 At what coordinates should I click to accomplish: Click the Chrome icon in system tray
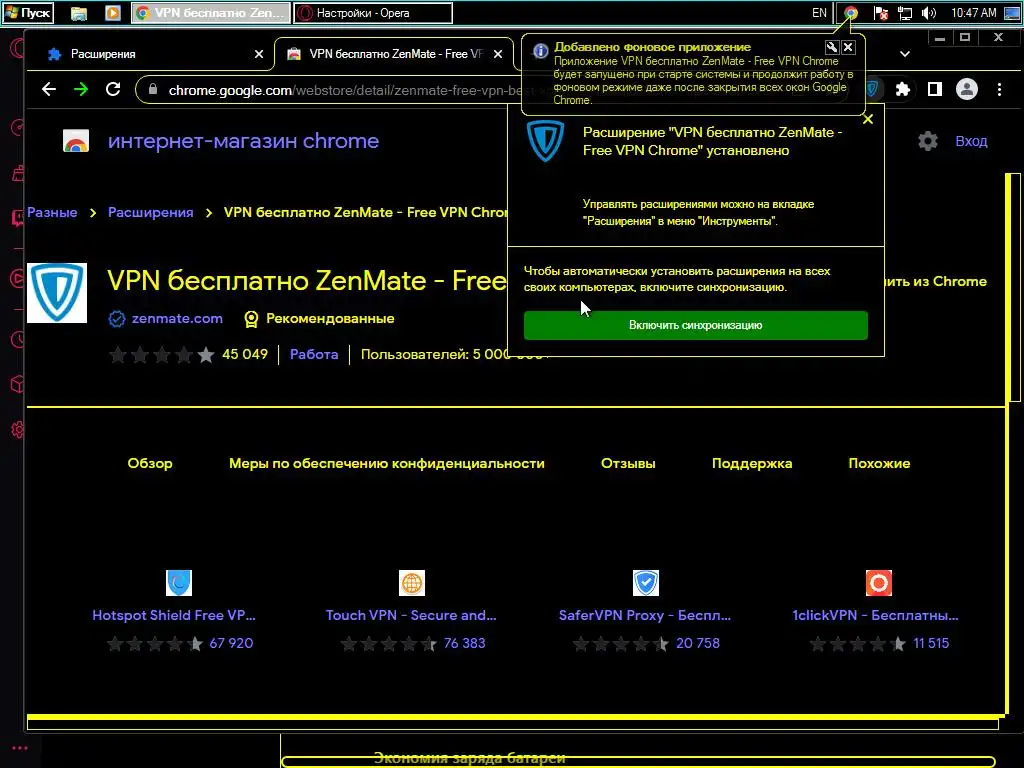coord(850,13)
